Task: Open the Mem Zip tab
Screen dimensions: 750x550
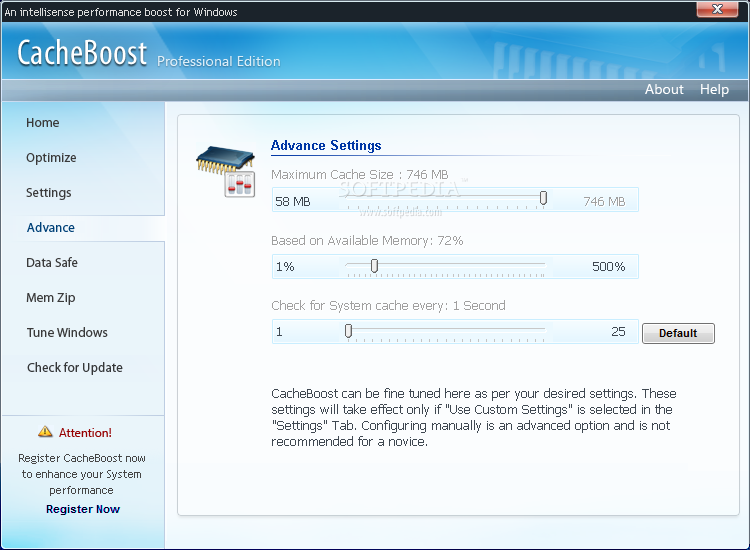Action: click(51, 297)
